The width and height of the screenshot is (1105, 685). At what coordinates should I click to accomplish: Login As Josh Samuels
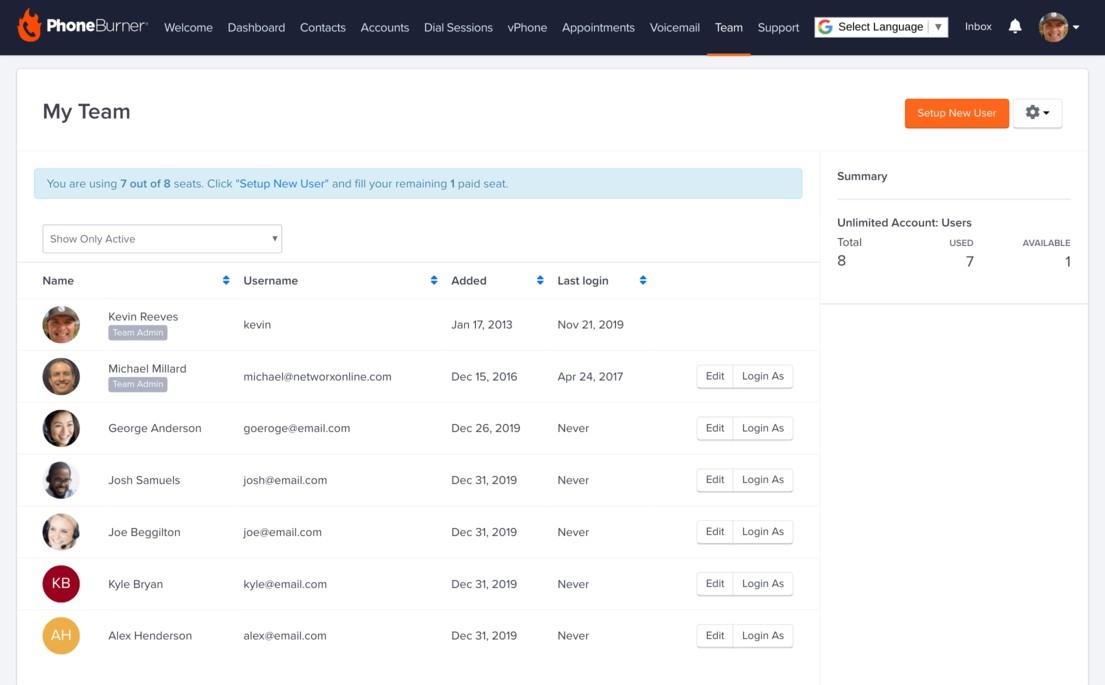point(763,480)
